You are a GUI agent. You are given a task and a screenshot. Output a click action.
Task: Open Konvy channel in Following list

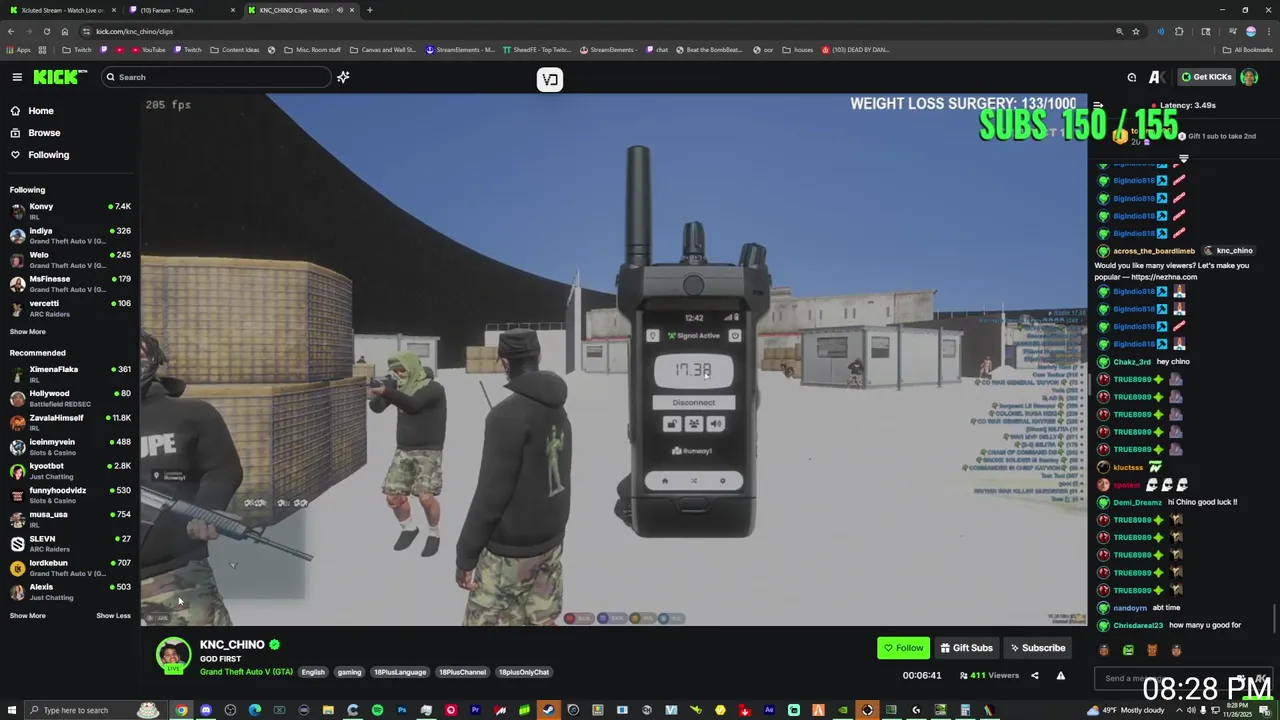pyautogui.click(x=70, y=211)
